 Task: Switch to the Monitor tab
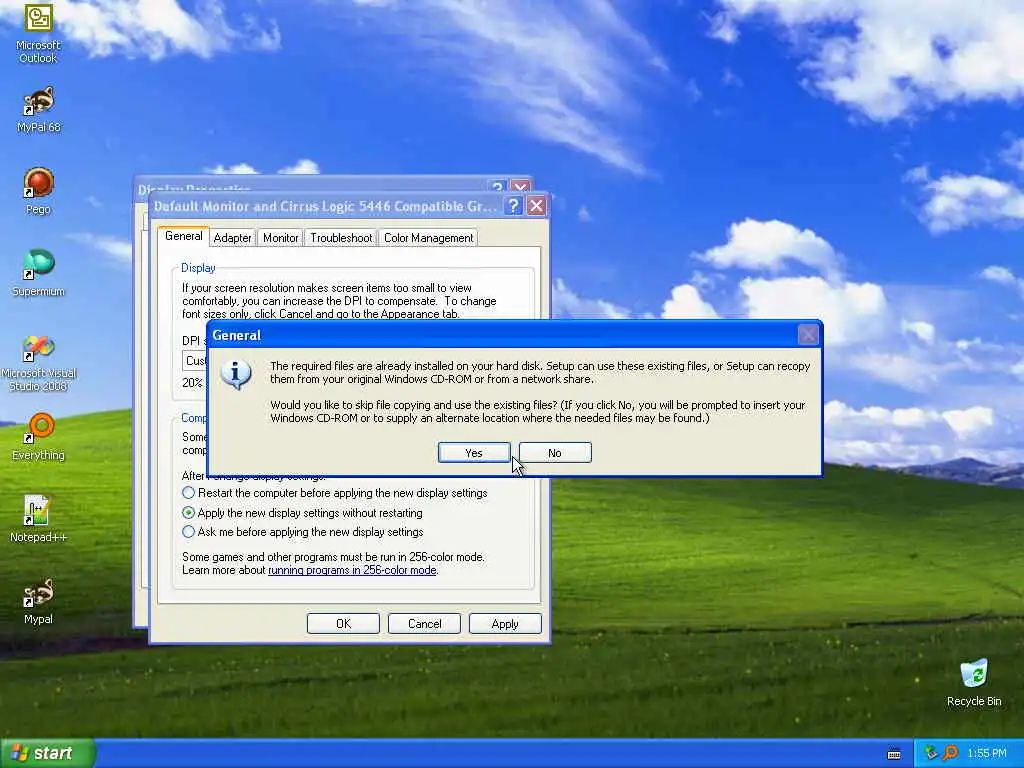pyautogui.click(x=281, y=238)
